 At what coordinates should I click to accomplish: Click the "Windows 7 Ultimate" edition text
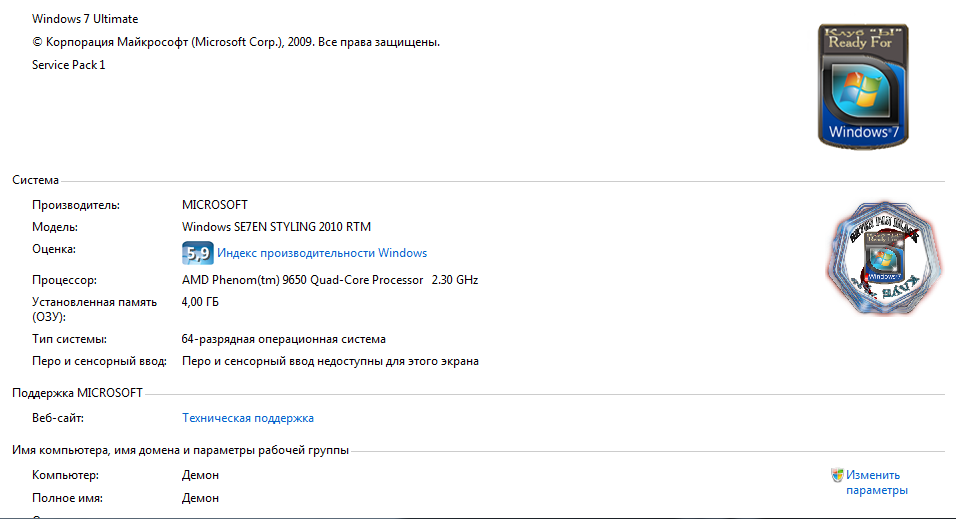click(x=85, y=19)
